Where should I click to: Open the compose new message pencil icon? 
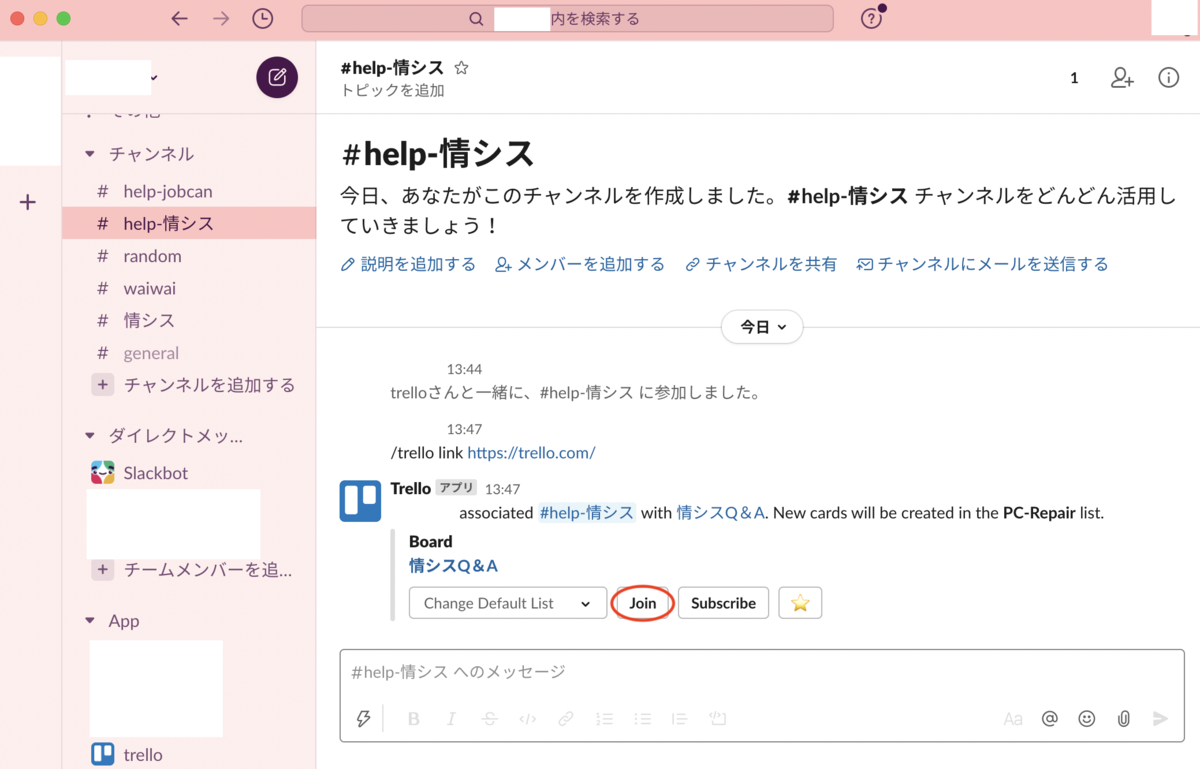277,77
